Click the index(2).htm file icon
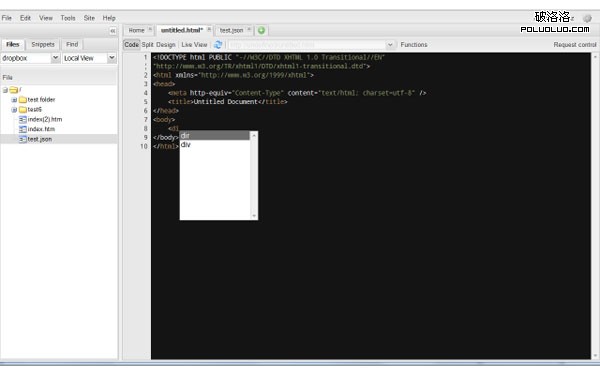 pos(23,119)
